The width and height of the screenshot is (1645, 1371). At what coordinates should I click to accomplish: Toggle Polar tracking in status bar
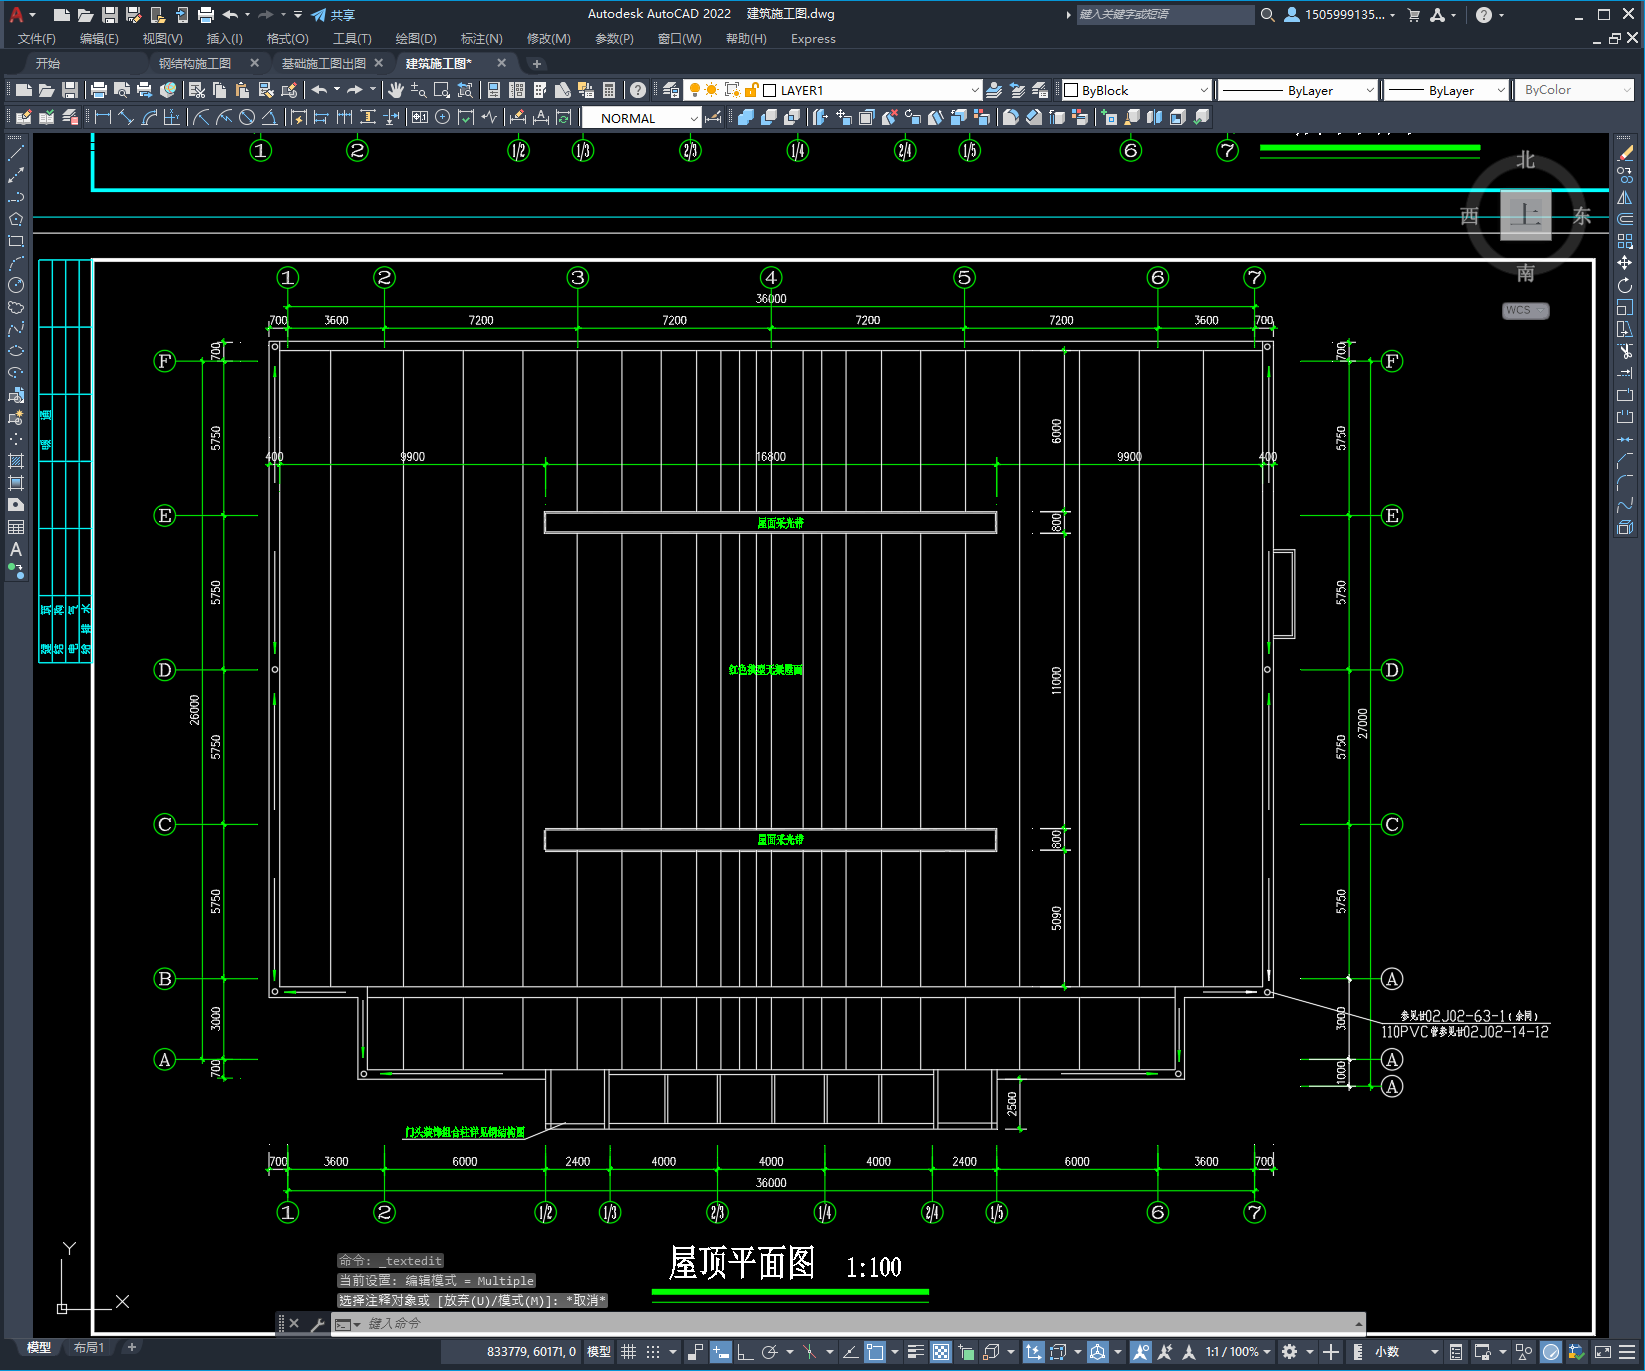tap(769, 1352)
